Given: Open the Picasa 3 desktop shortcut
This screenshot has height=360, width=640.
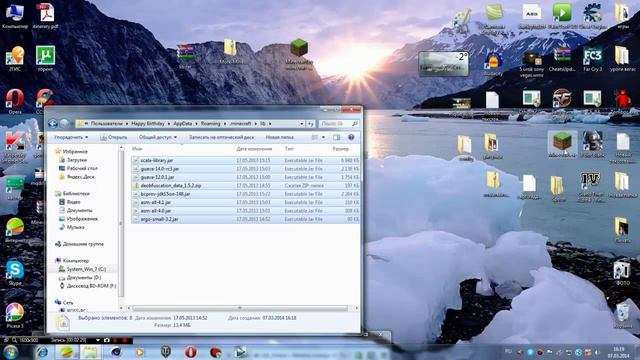Looking at the screenshot, I should 15,315.
